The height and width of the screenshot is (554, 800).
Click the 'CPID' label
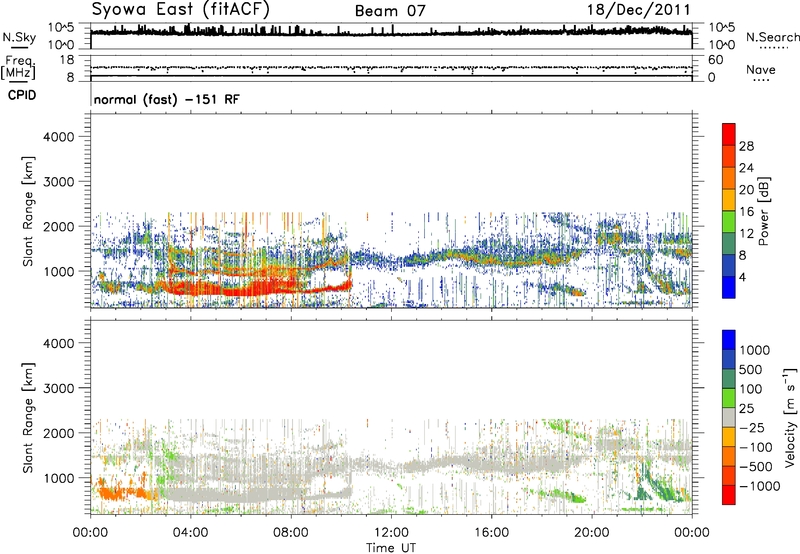click(22, 95)
